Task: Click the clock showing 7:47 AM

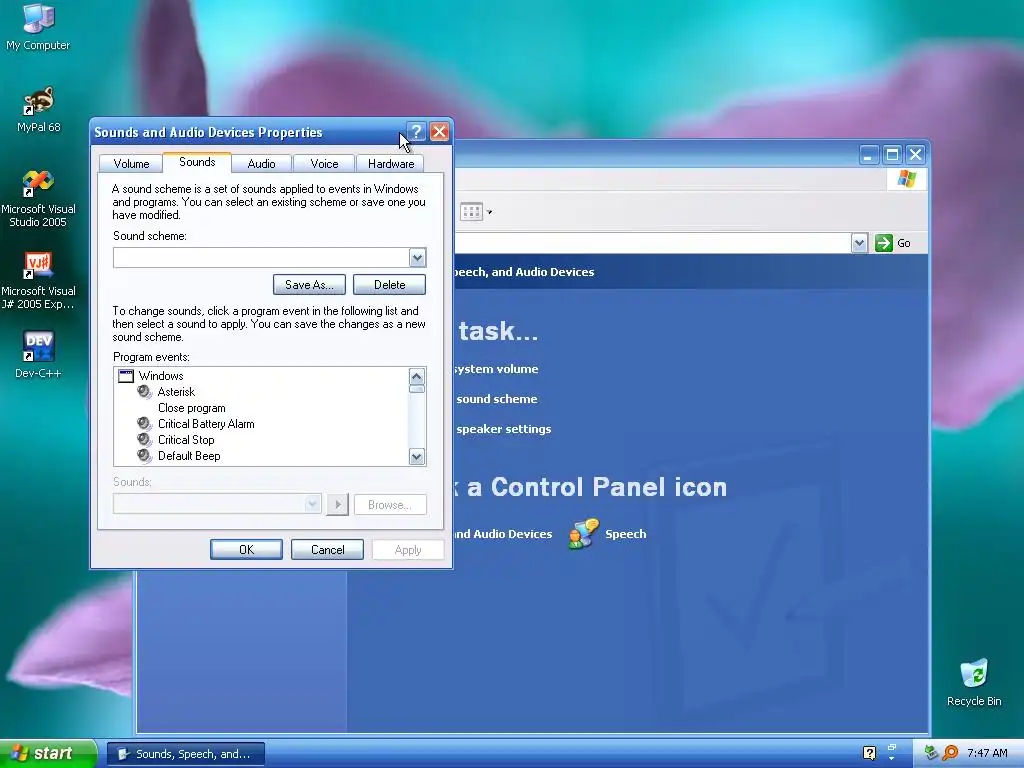Action: (987, 753)
